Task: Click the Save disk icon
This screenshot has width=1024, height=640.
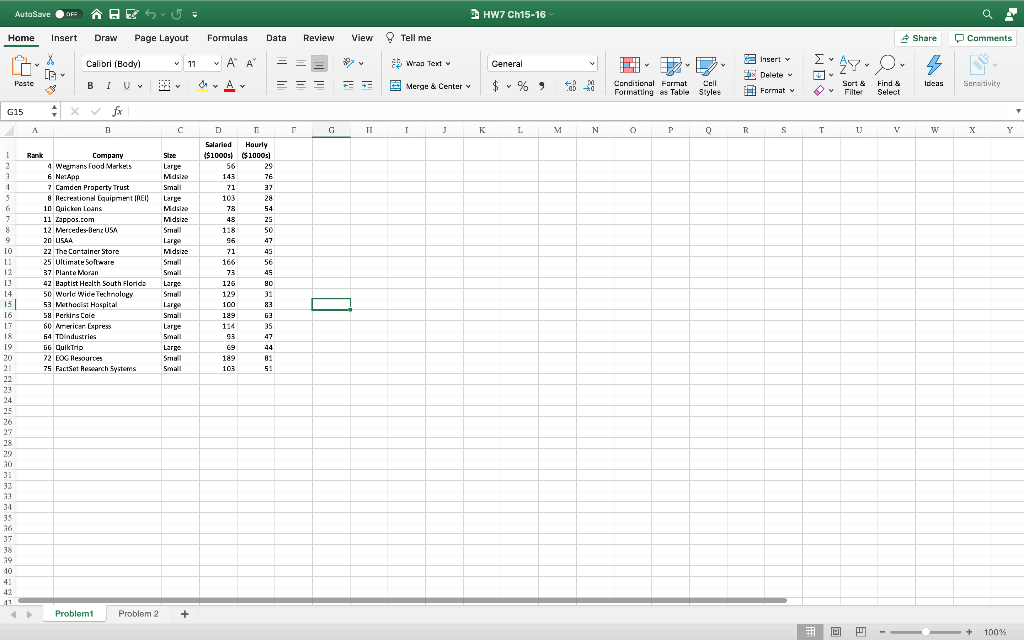Action: pos(114,14)
